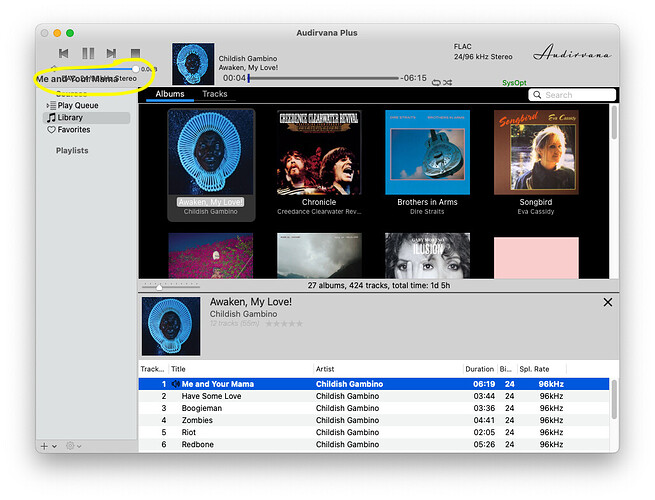The height and width of the screenshot is (500, 655).
Task: Click the Search field
Action: pos(572,95)
